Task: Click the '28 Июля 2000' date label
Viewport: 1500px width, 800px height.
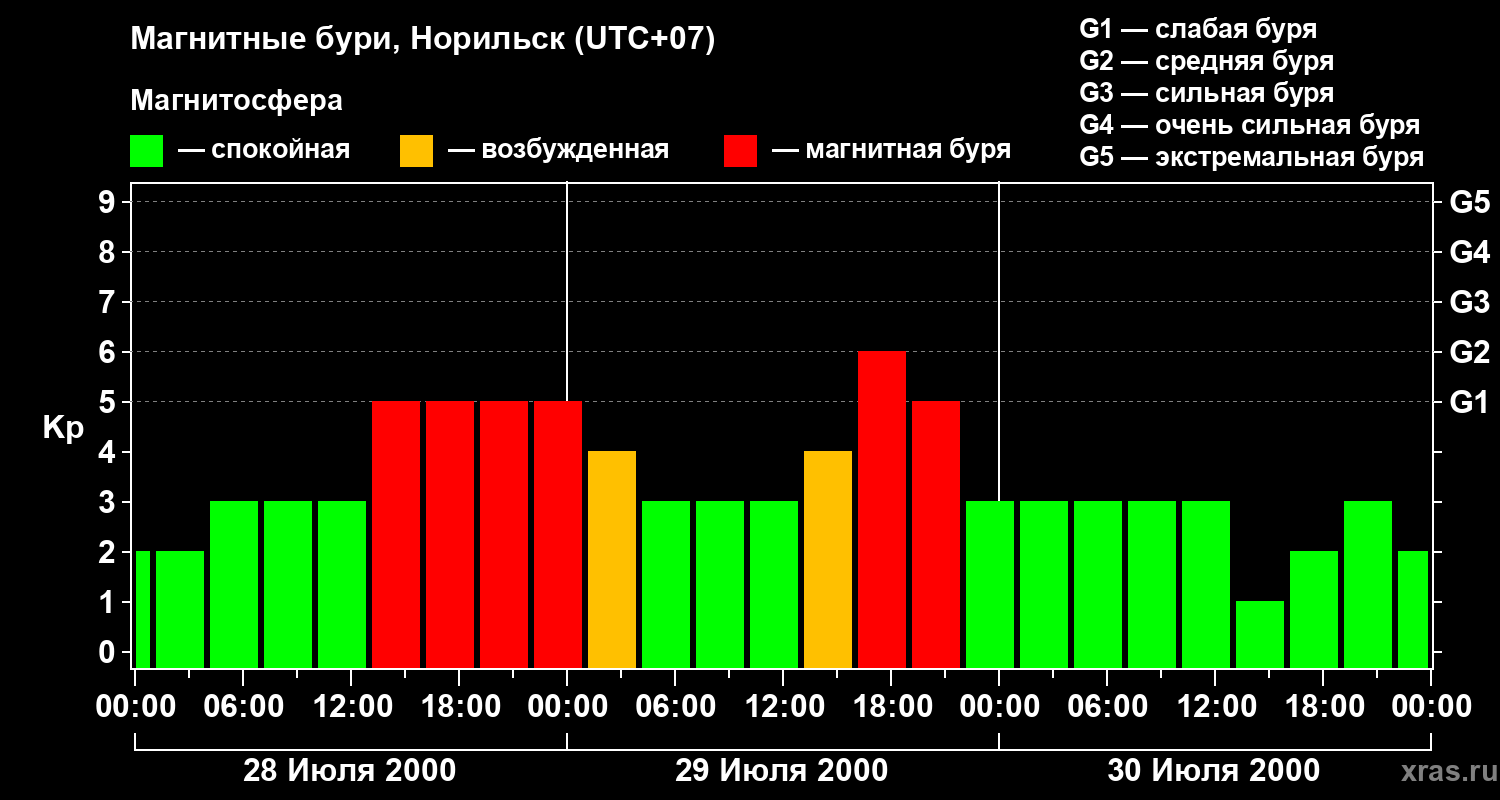Action: point(350,771)
